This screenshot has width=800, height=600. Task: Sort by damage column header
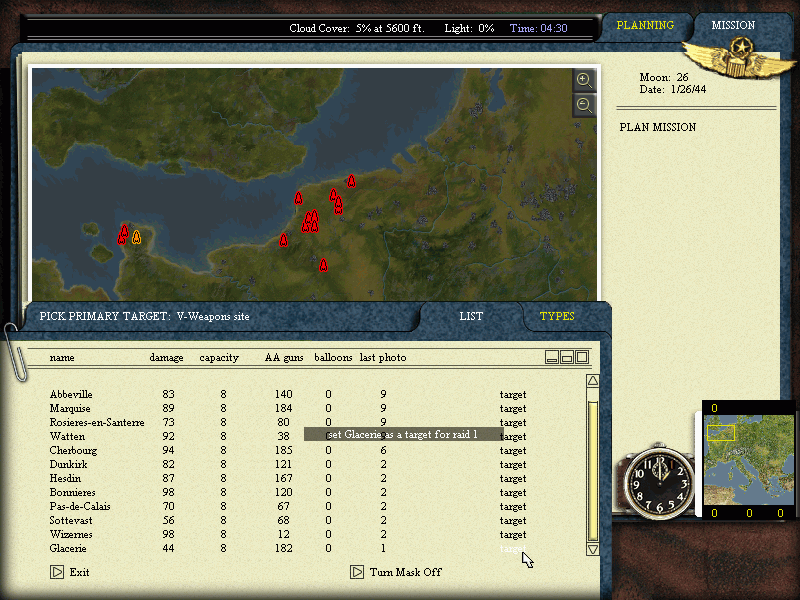click(166, 358)
